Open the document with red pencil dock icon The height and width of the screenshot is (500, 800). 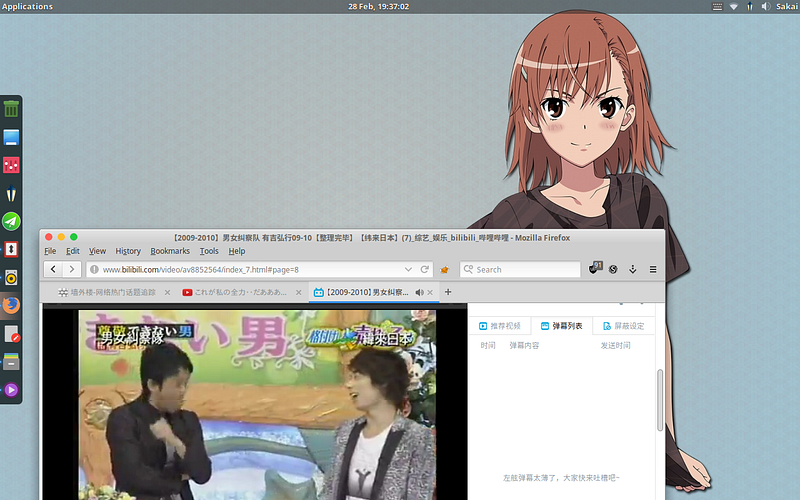click(11, 334)
